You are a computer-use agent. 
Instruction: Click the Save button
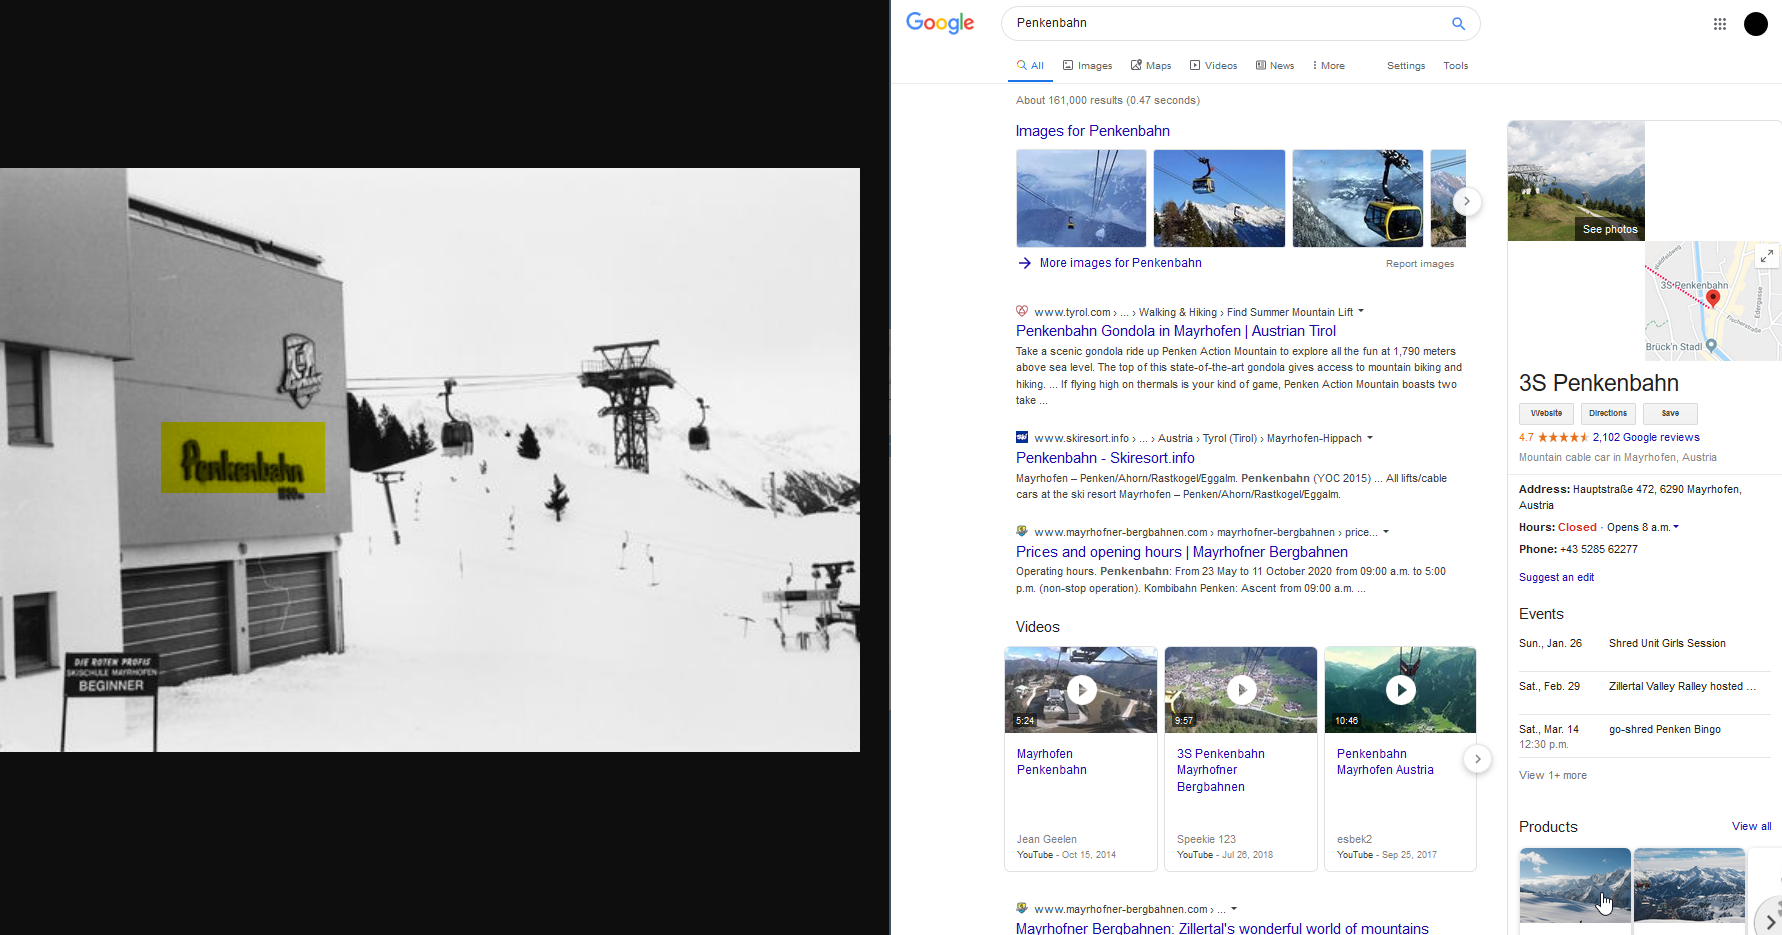point(1670,413)
